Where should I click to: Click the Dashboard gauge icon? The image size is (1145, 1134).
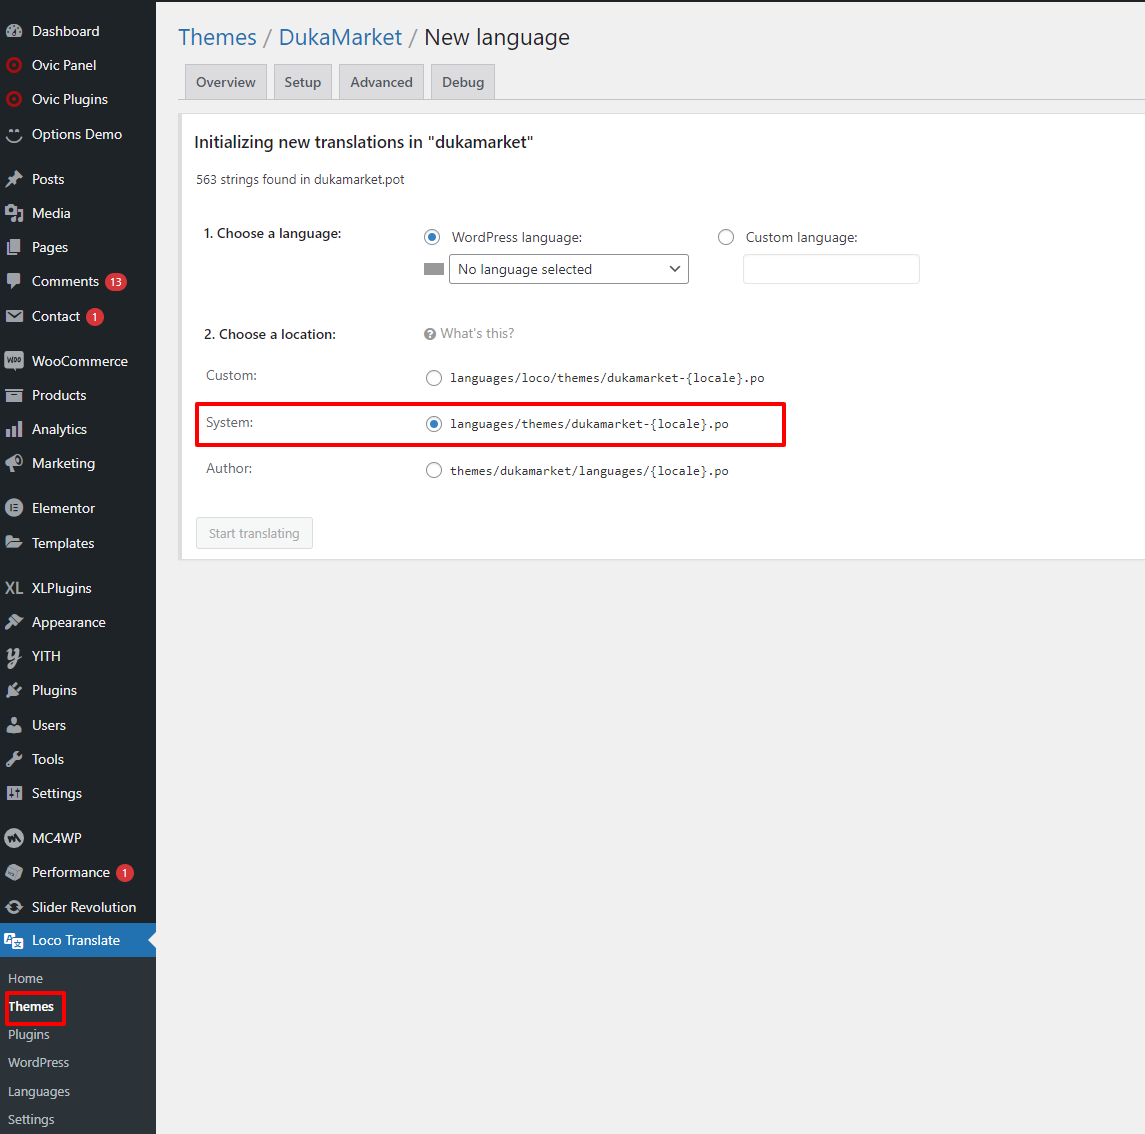pos(14,31)
